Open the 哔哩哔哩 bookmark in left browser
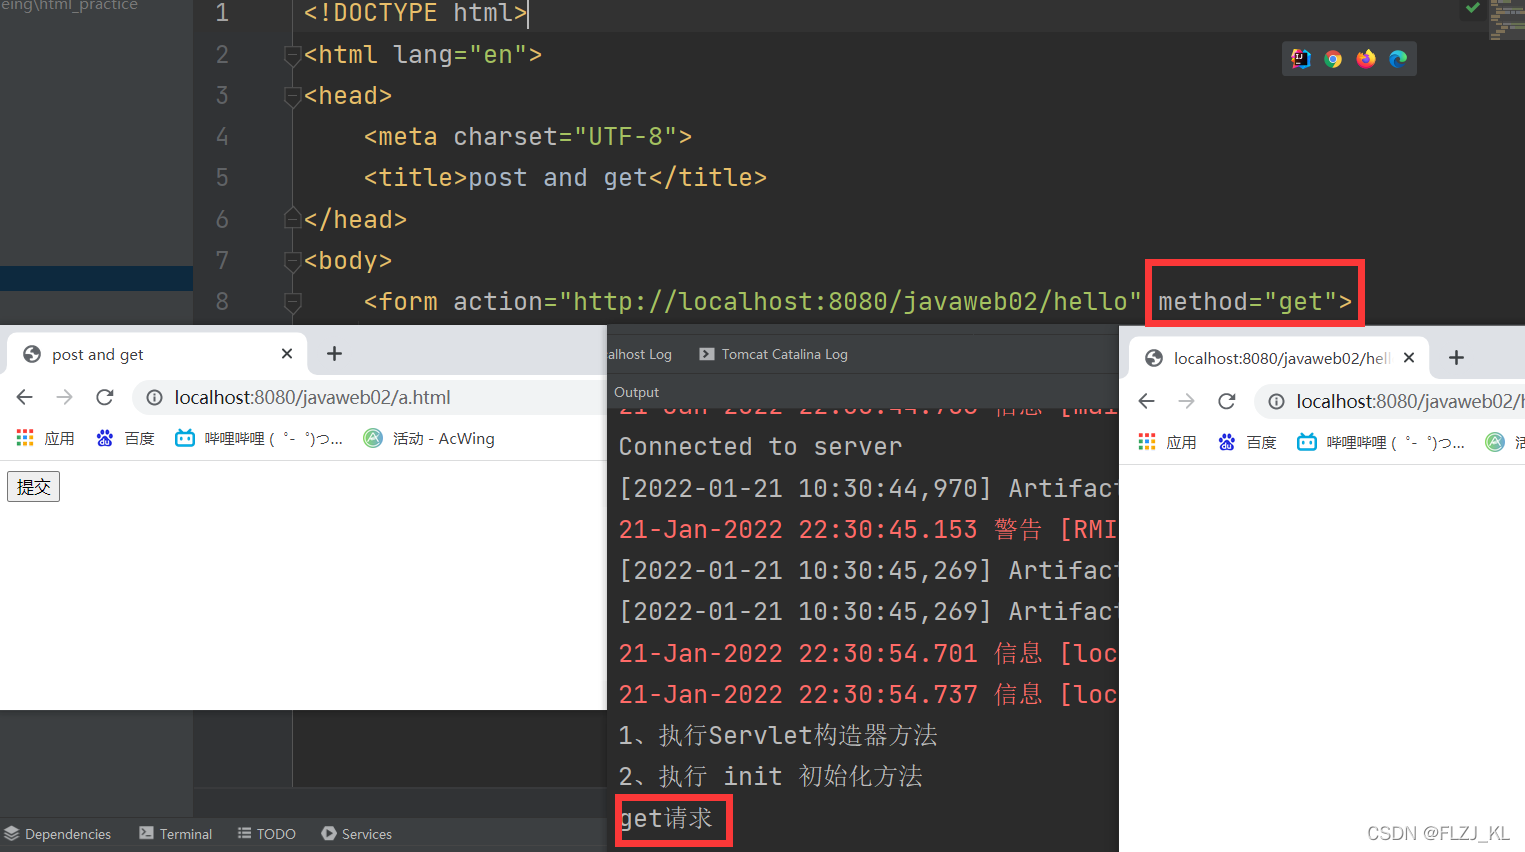 tap(259, 438)
